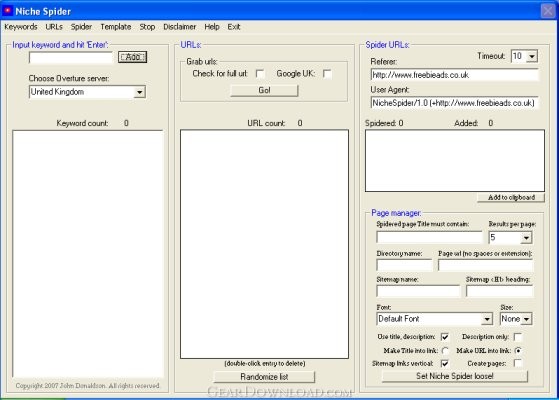559x400 pixels.
Task: Enable Description only checkbox
Action: coord(518,337)
